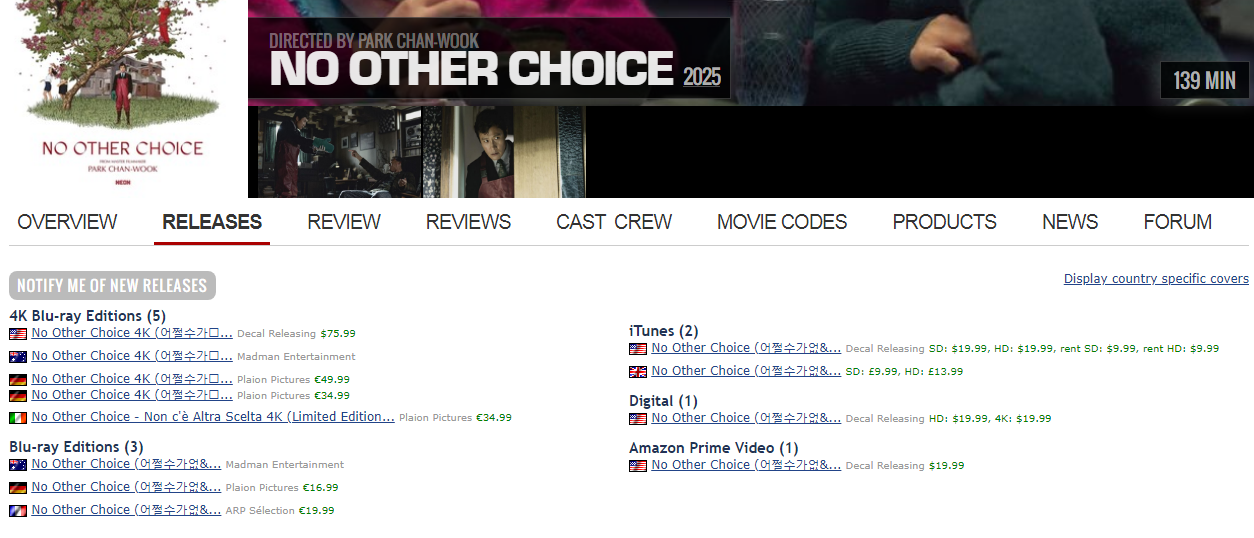The height and width of the screenshot is (538, 1254).
Task: Open the OVERVIEW tab
Action: pos(67,222)
